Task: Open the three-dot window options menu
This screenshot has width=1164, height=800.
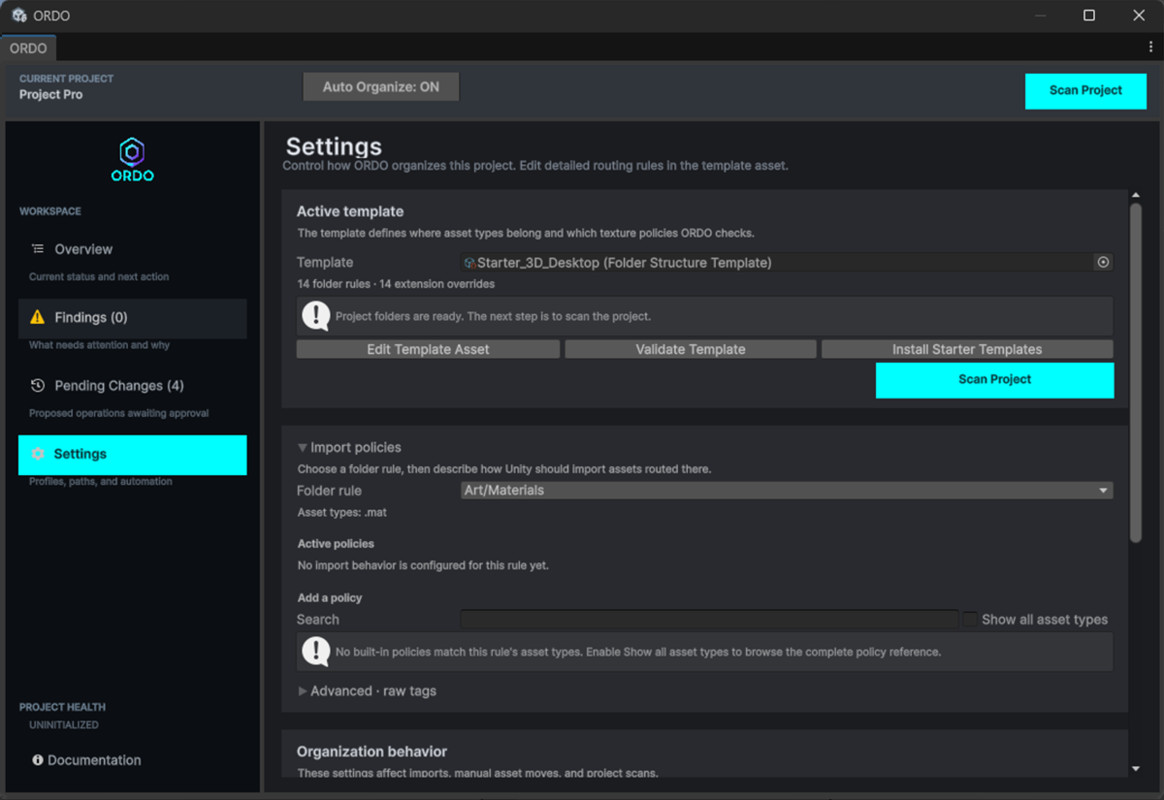Action: (x=1151, y=47)
